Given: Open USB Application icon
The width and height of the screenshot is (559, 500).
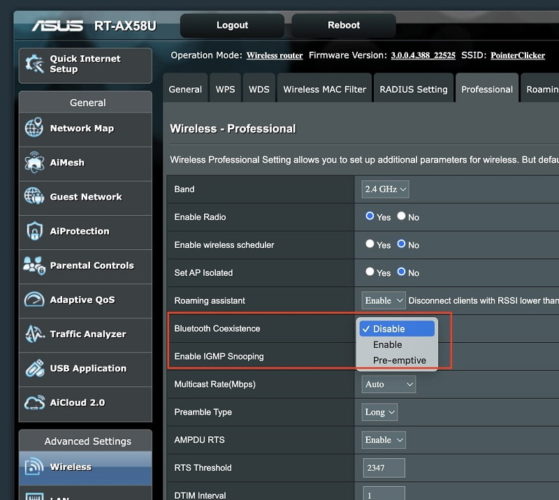Looking at the screenshot, I should (34, 368).
